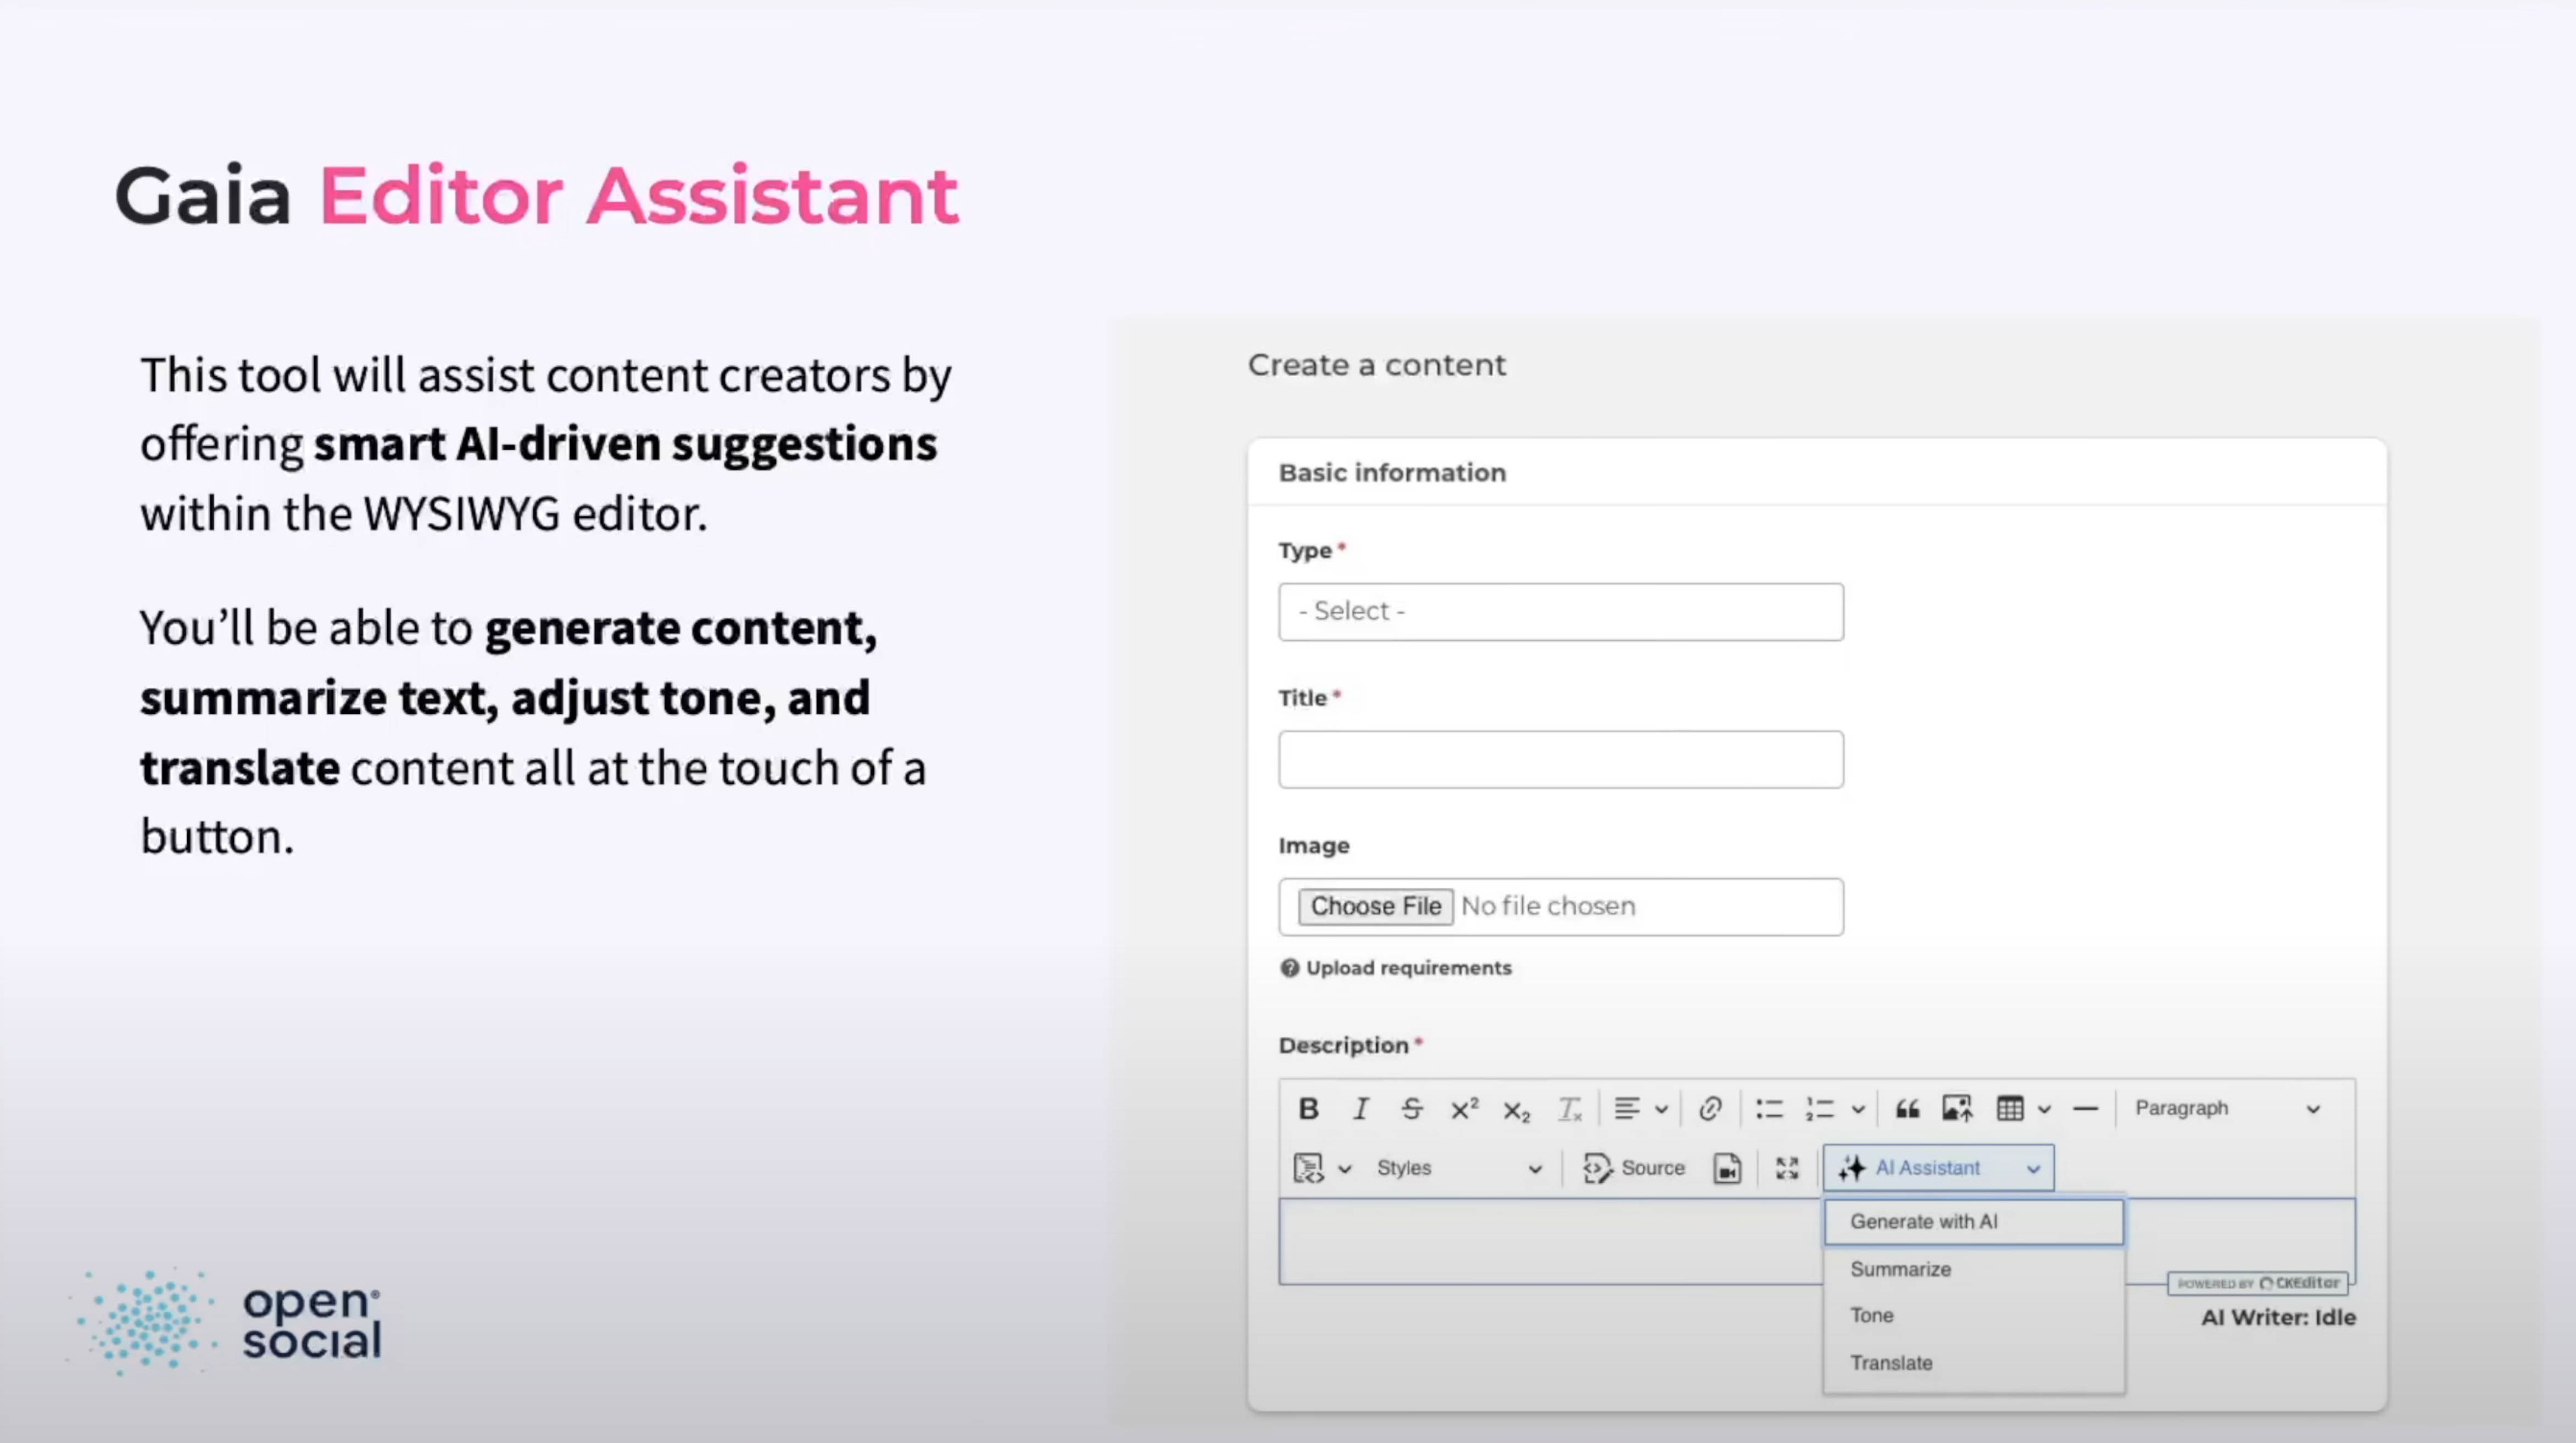Screen dimensions: 2576x1443
Task: Click the Choose File button
Action: pos(1375,906)
